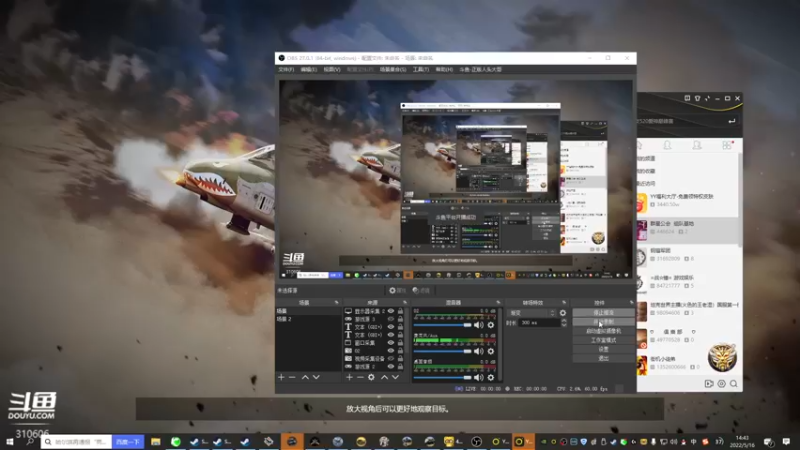Click the 百度一下 button on the taskbar

[128, 442]
